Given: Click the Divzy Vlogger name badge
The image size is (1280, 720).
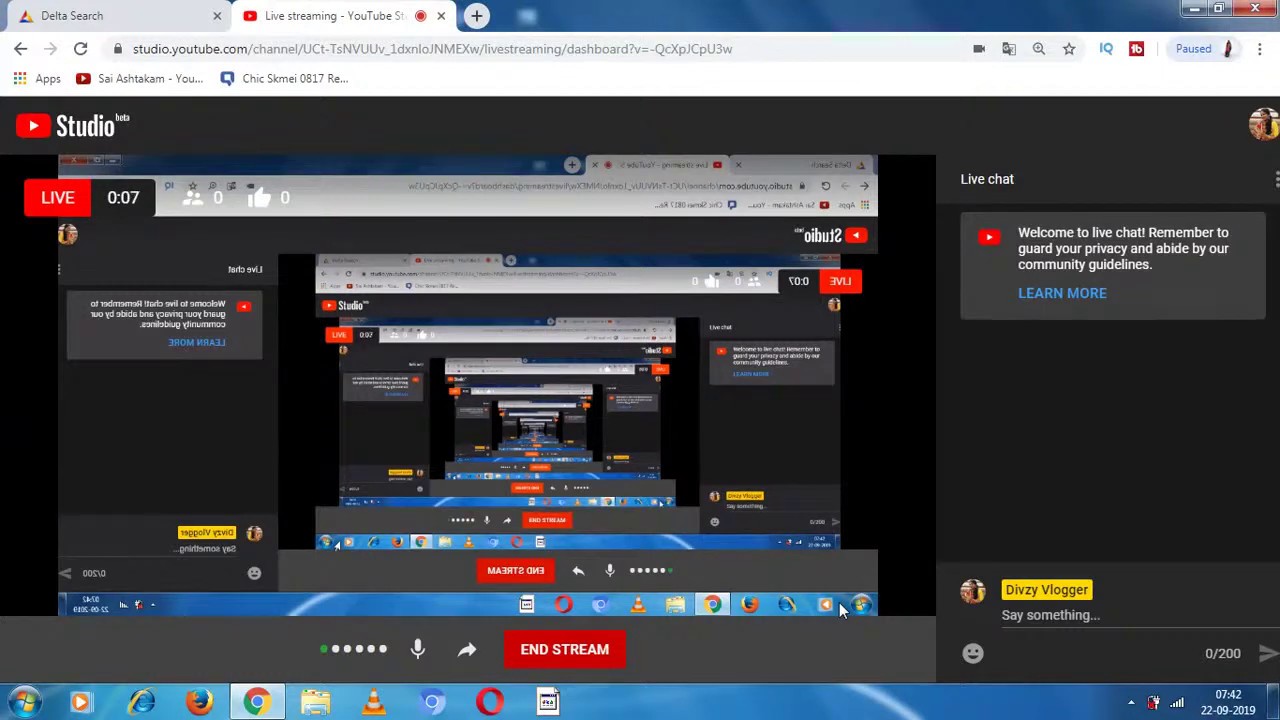Looking at the screenshot, I should click(x=1046, y=590).
